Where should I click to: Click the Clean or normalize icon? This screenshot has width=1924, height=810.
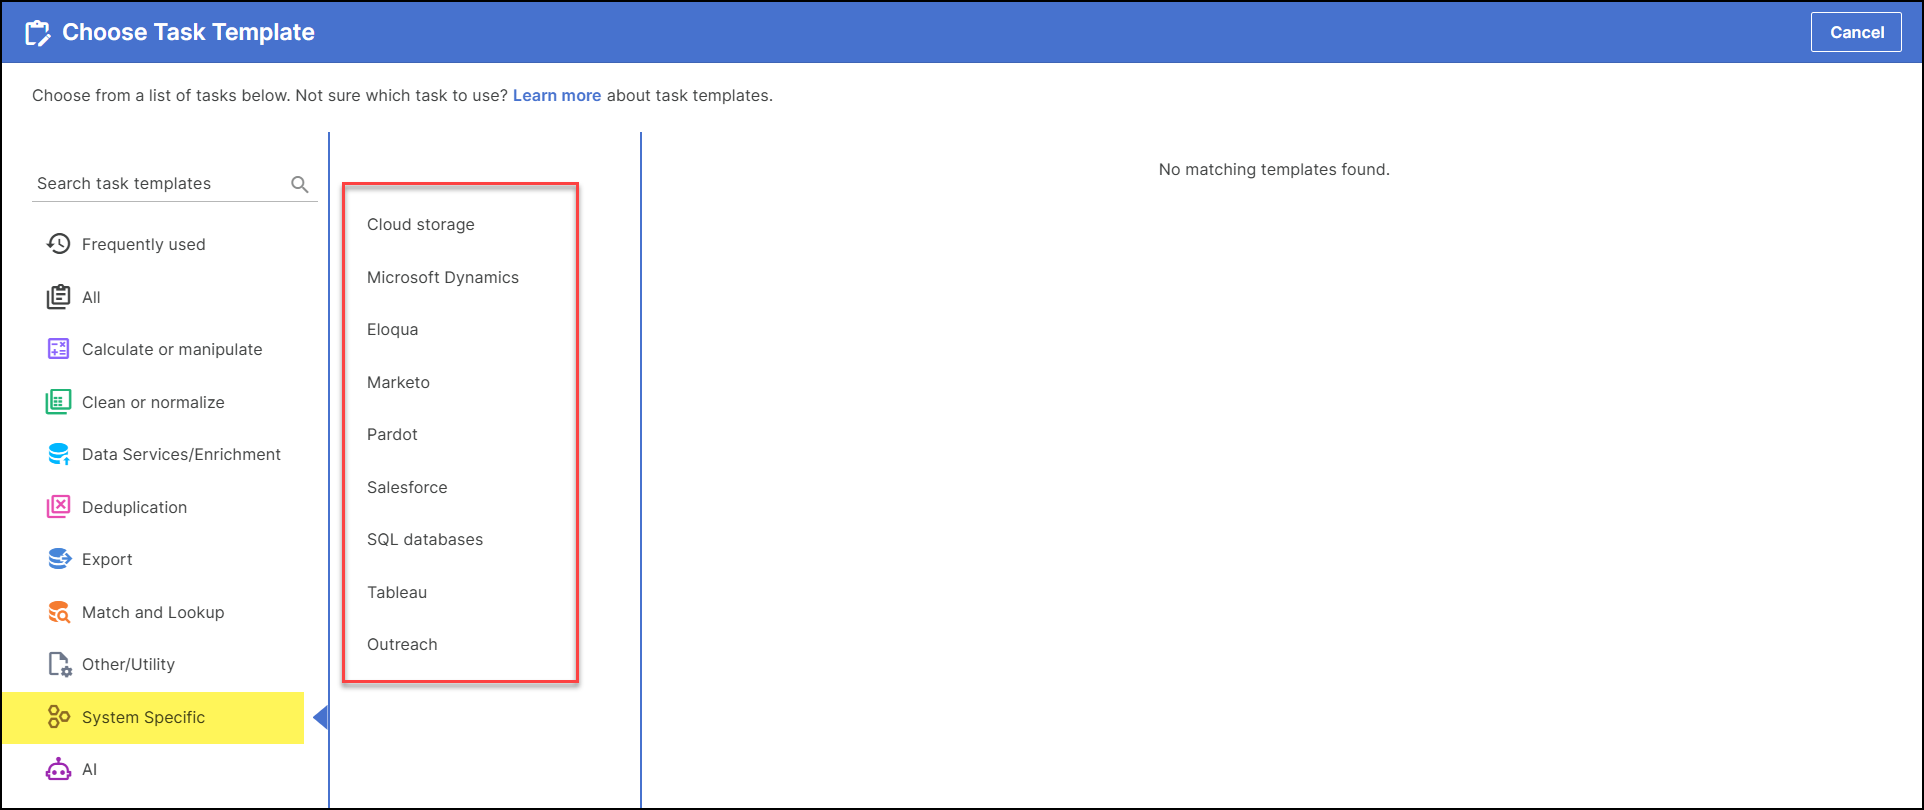coord(59,402)
